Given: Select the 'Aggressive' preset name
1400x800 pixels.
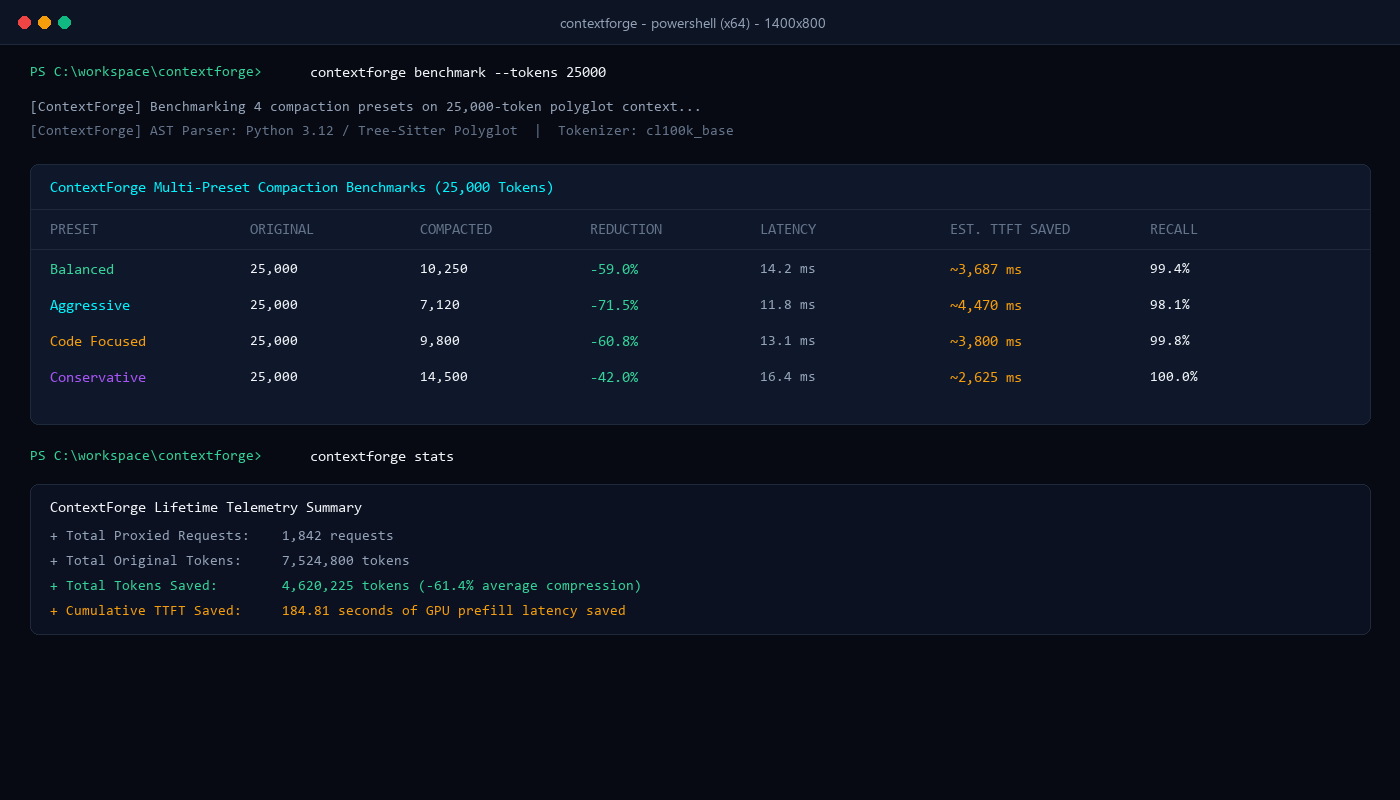Looking at the screenshot, I should 90,305.
